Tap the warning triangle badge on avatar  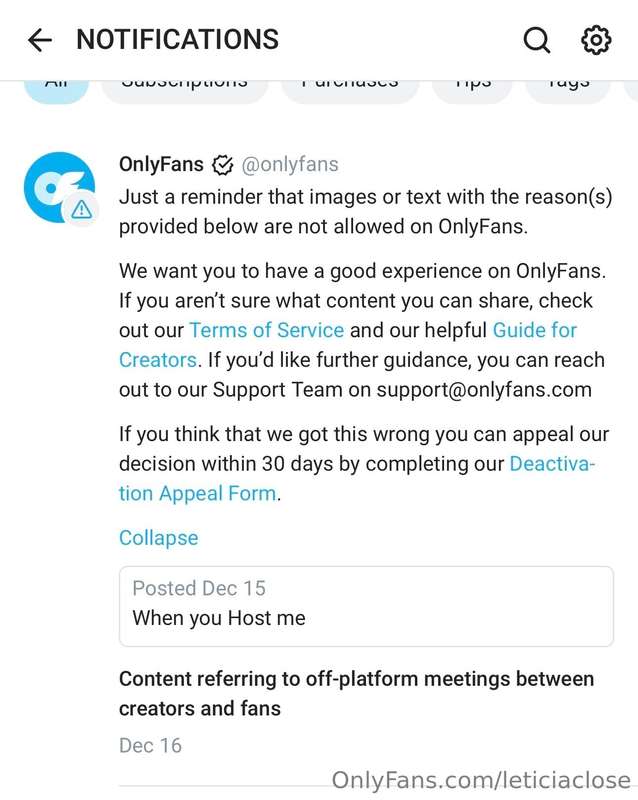pyautogui.click(x=81, y=209)
